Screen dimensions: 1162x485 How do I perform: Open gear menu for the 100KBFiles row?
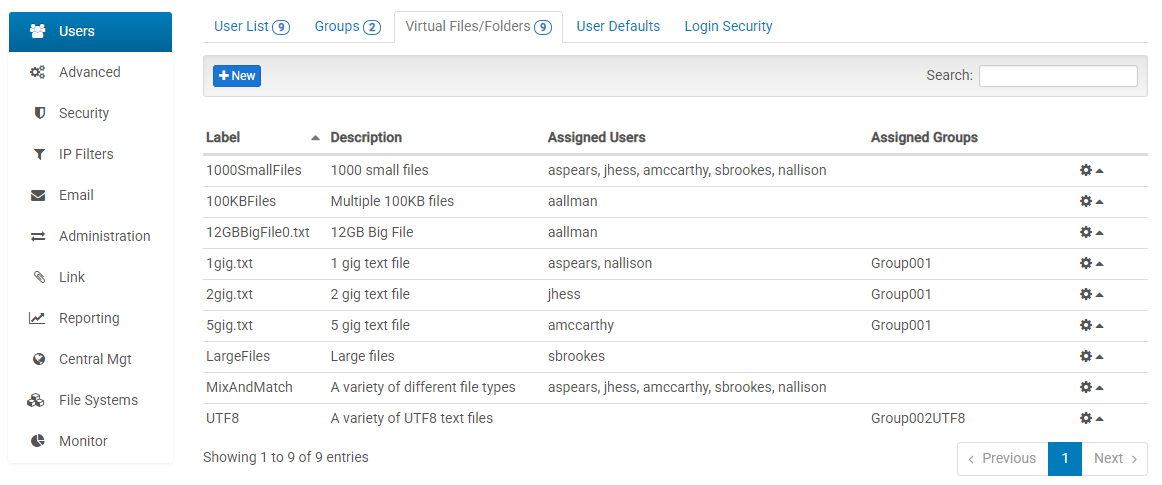1091,202
